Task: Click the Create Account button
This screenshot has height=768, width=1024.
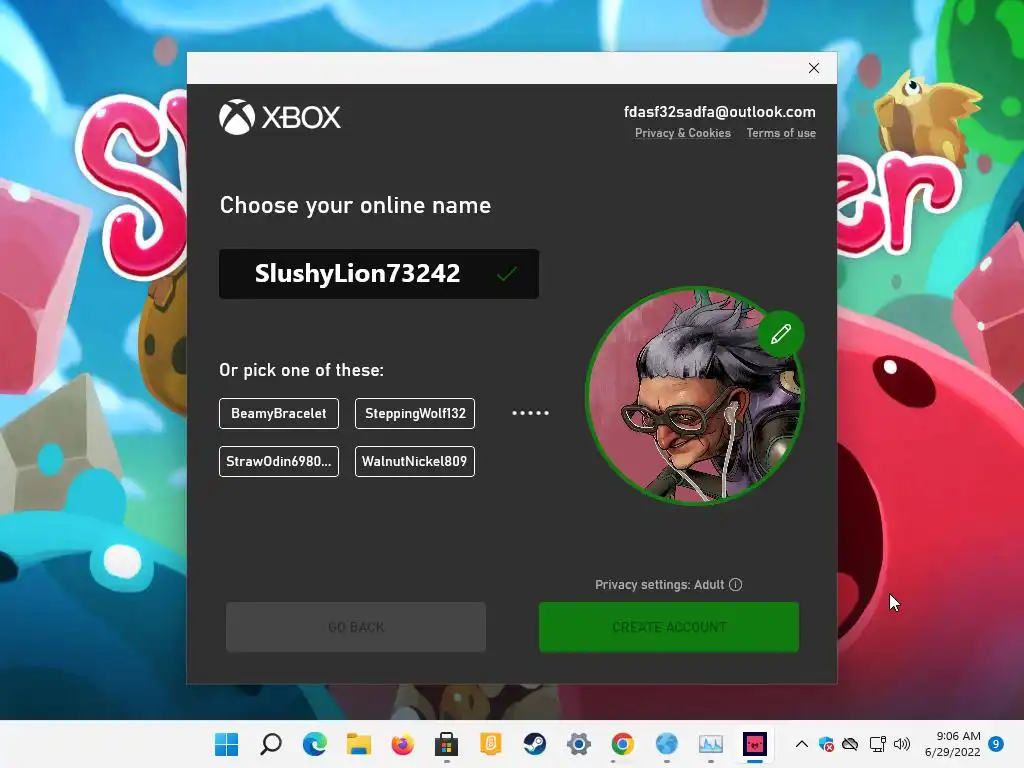Action: [669, 627]
